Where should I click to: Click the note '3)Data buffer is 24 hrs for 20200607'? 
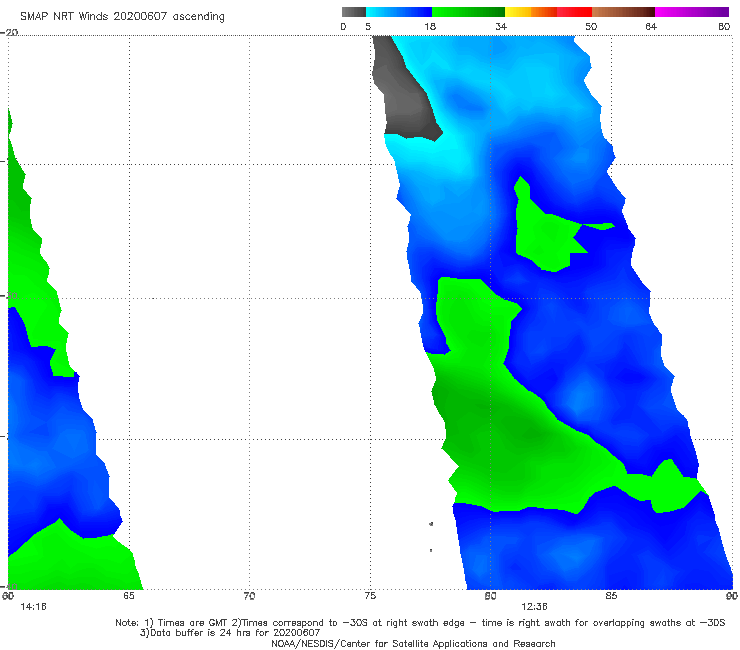(x=230, y=633)
